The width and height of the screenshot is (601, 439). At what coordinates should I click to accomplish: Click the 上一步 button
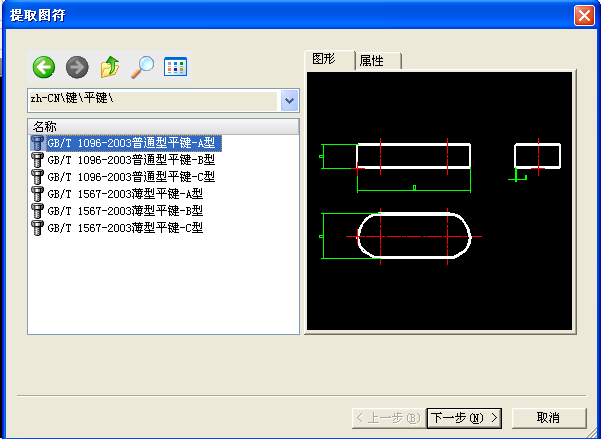coord(387,417)
